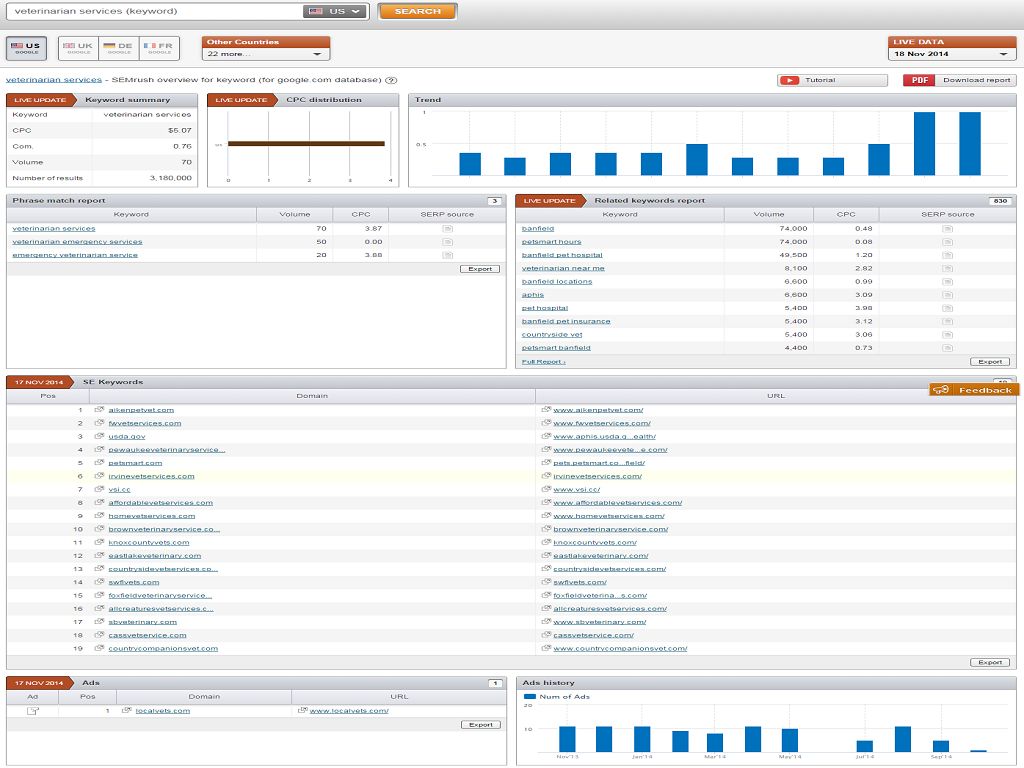Sort Related keywords by Volume column header

tap(768, 214)
